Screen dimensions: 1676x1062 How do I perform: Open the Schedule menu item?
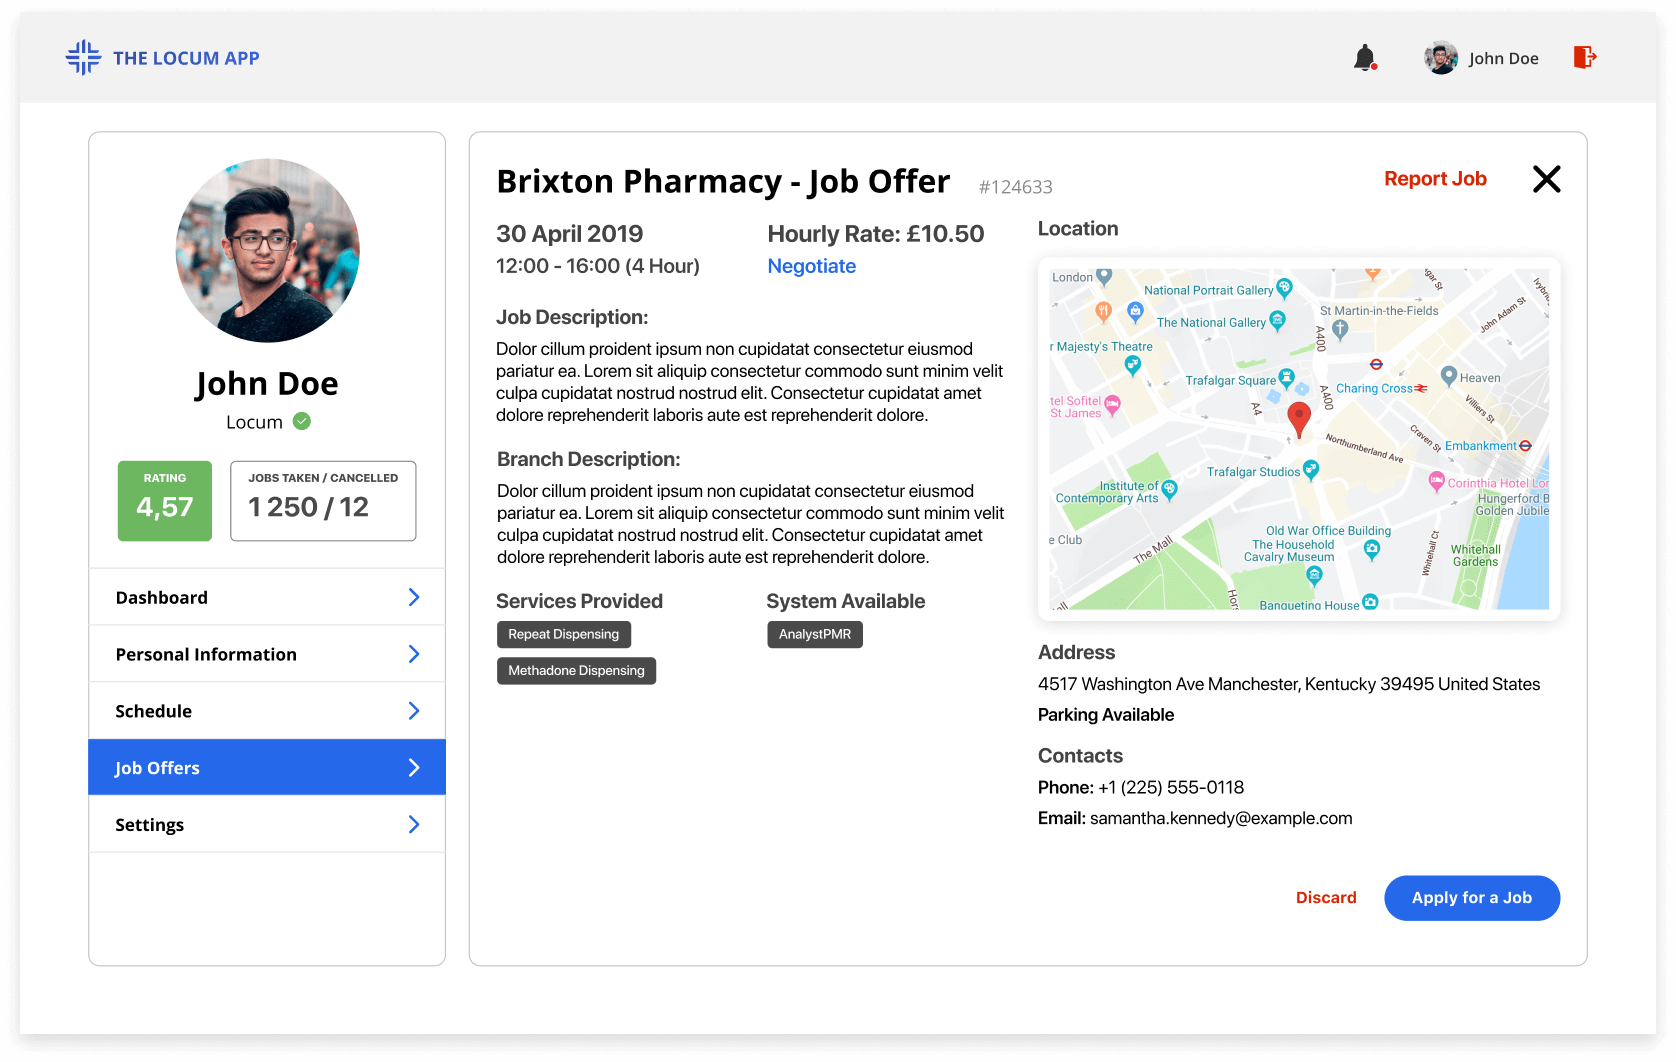tap(267, 711)
